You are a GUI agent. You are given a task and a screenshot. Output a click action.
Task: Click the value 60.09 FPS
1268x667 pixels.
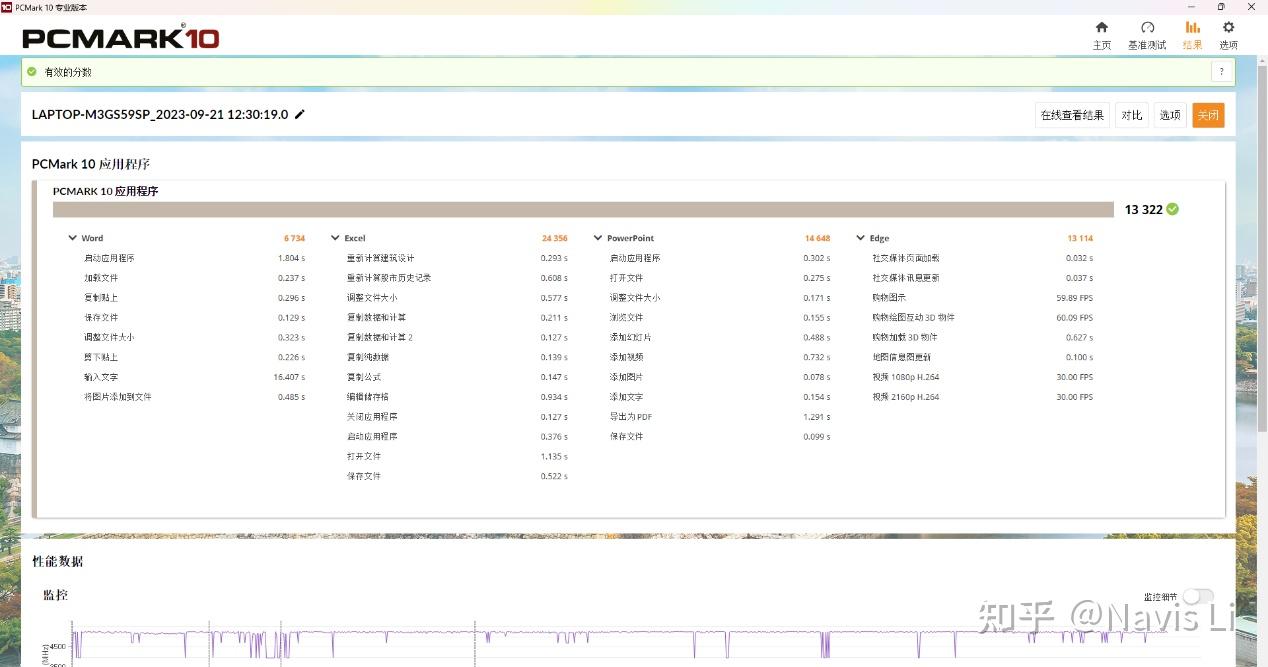tap(1075, 318)
